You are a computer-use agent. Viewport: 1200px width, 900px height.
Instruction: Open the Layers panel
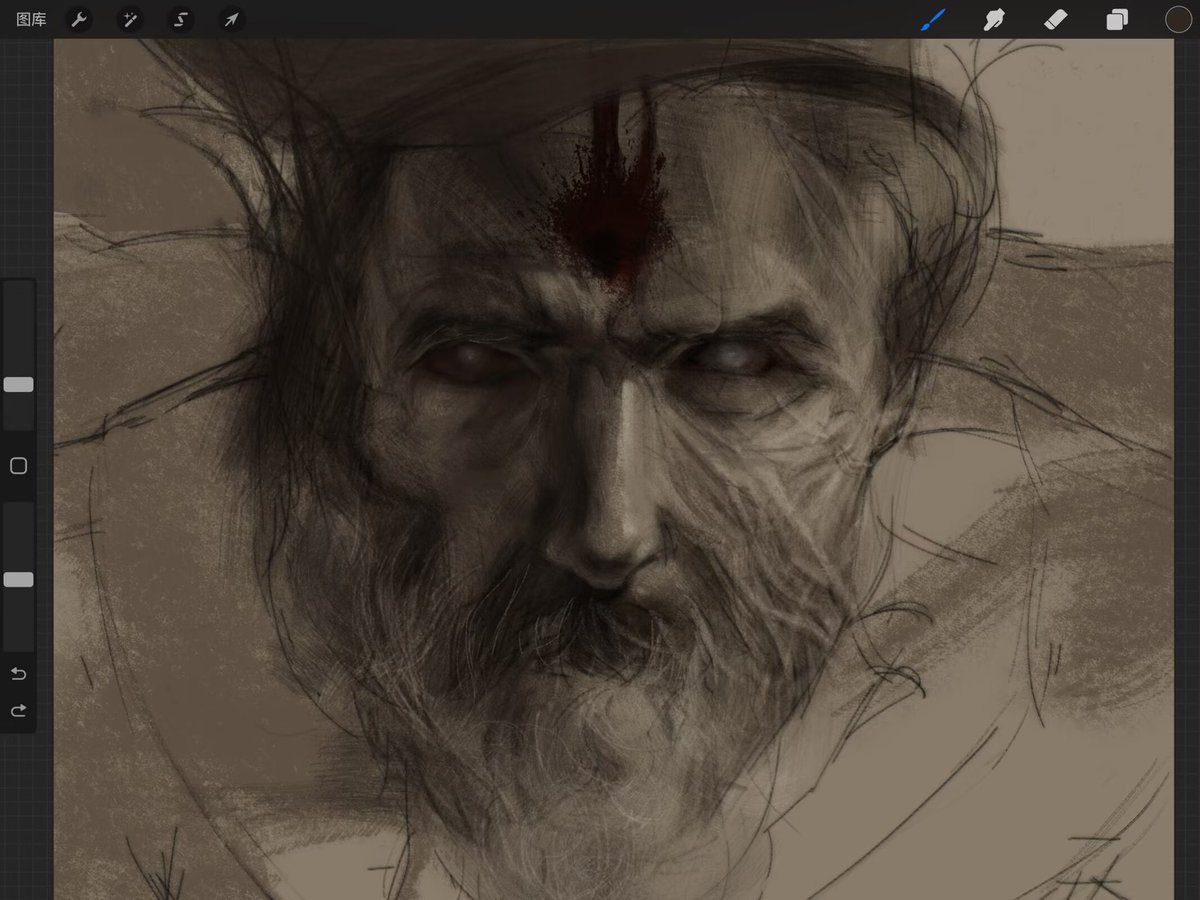tap(1117, 19)
